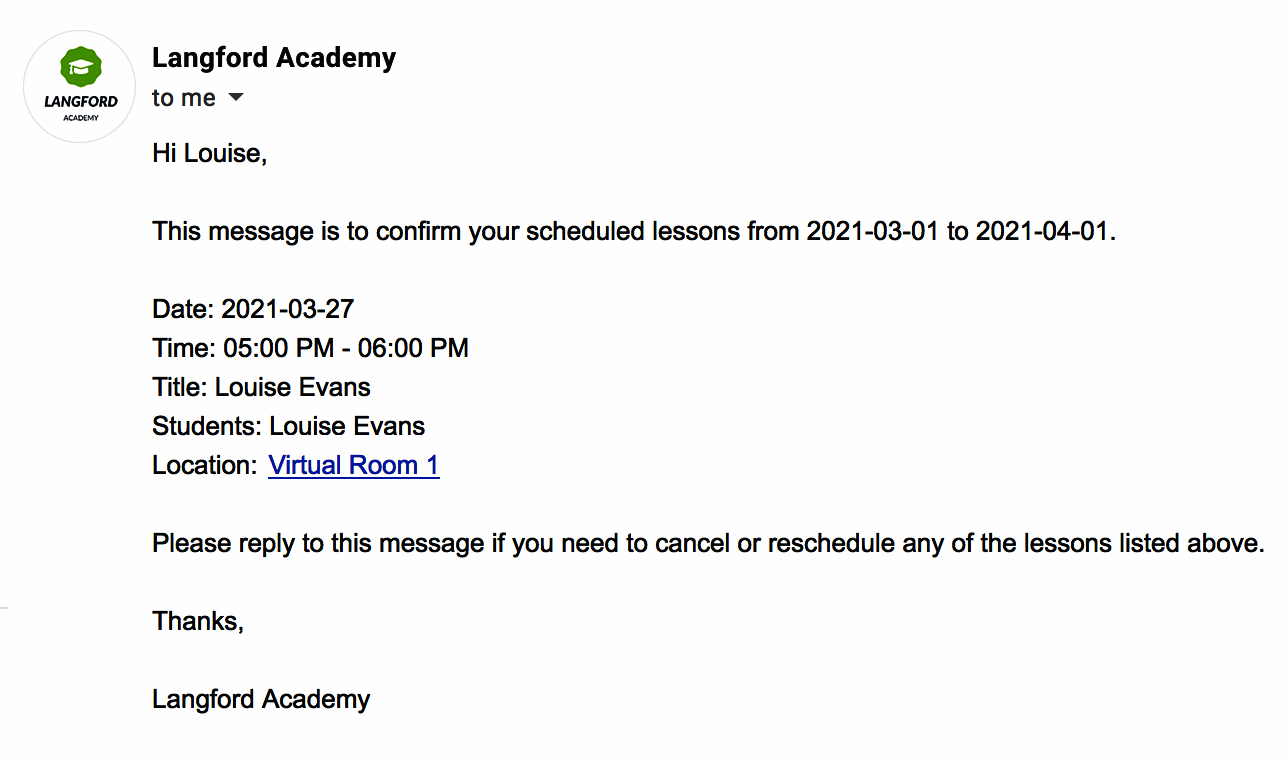This screenshot has height=759, width=1286.
Task: Click the Langford Academy signature at the bottom
Action: click(261, 699)
